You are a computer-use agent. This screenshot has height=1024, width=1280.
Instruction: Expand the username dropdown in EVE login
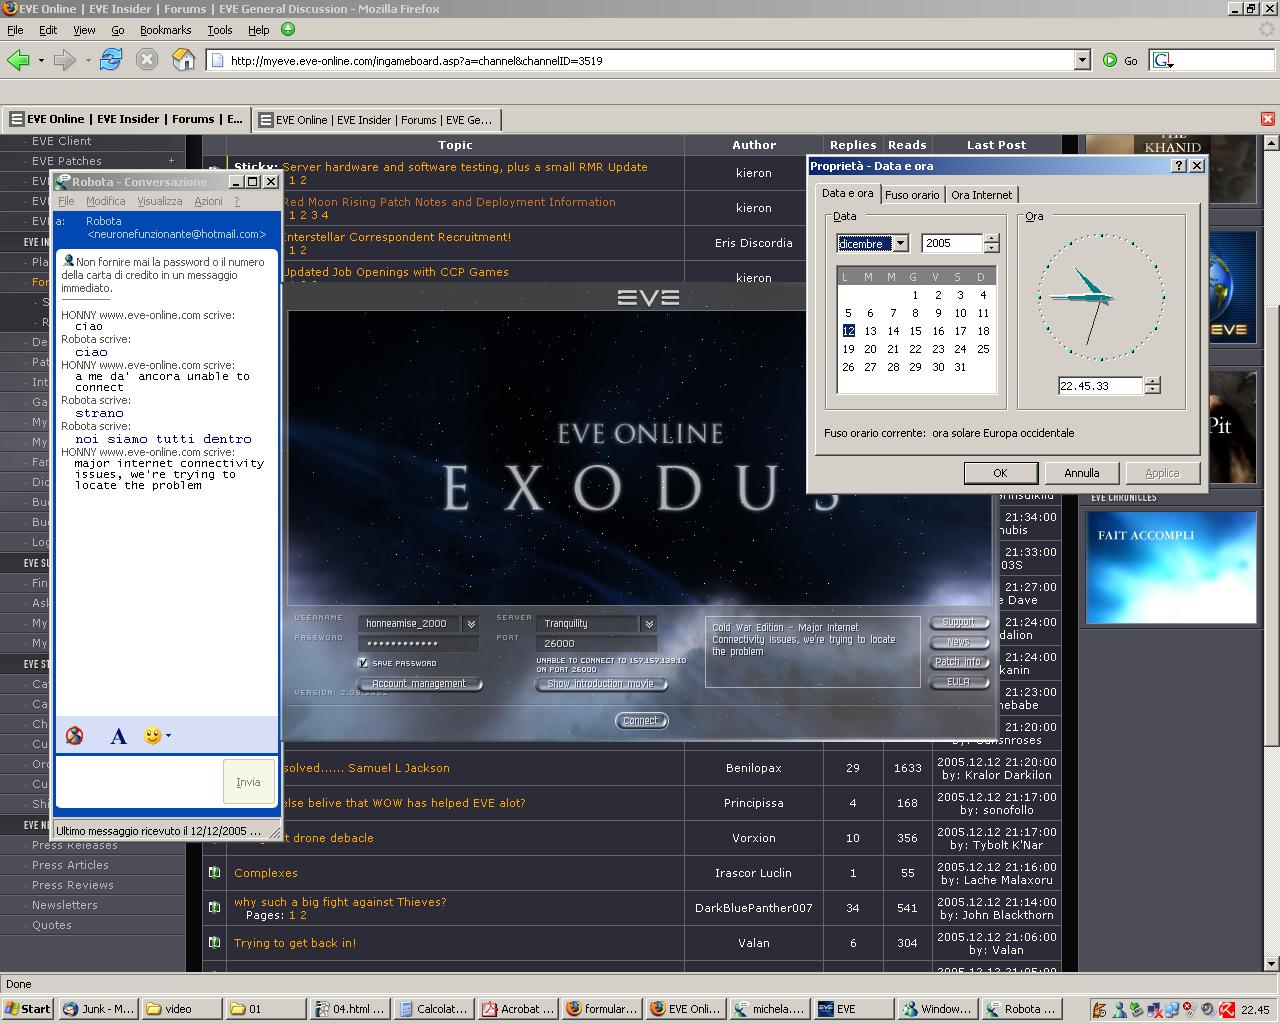click(470, 624)
